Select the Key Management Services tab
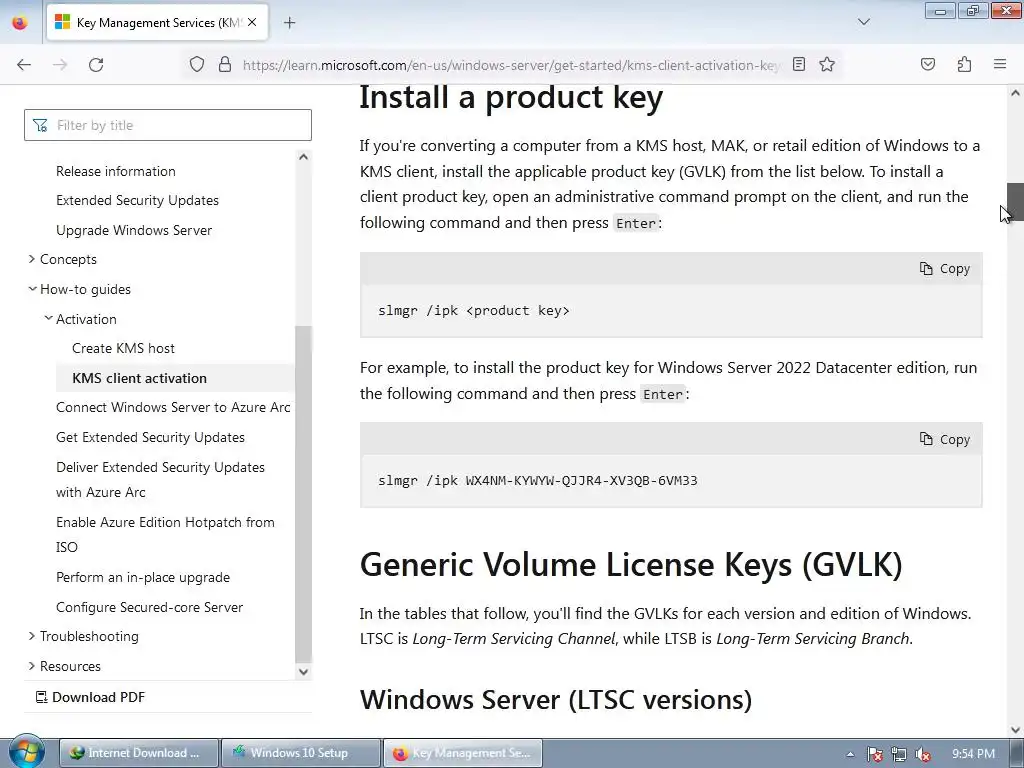The image size is (1024, 768). click(157, 23)
